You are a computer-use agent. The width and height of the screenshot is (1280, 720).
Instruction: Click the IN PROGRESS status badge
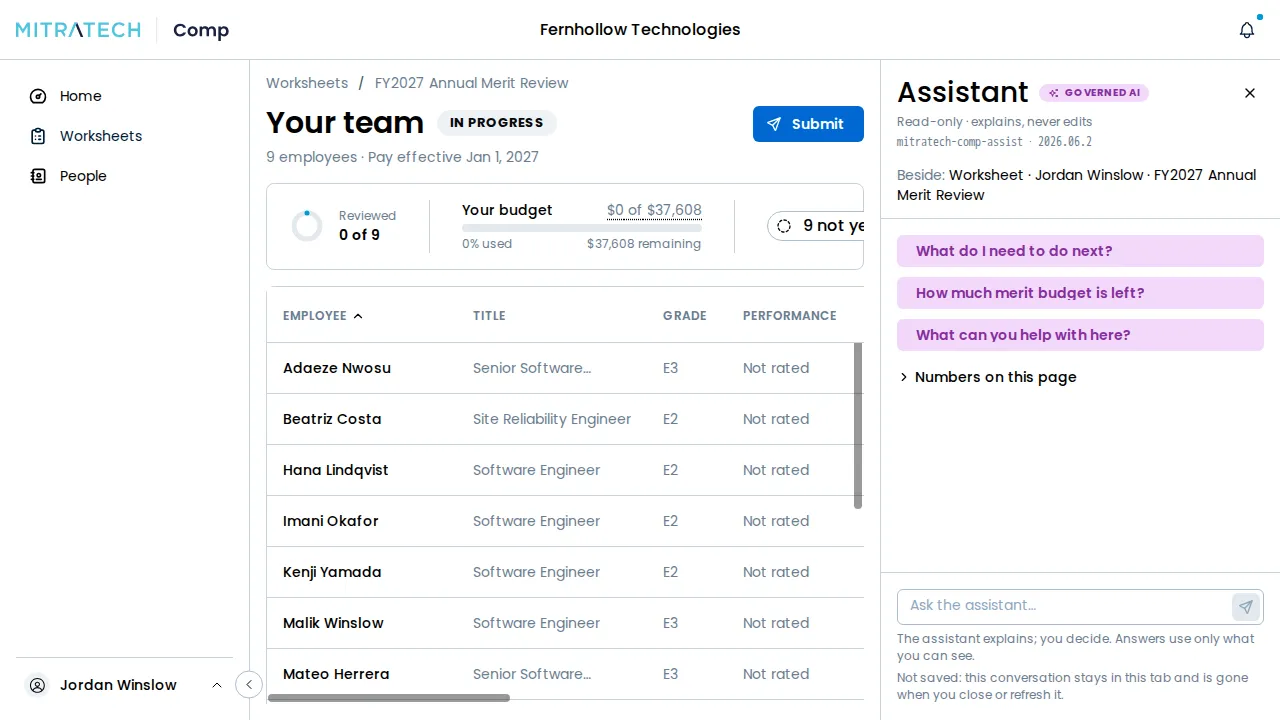tap(497, 123)
